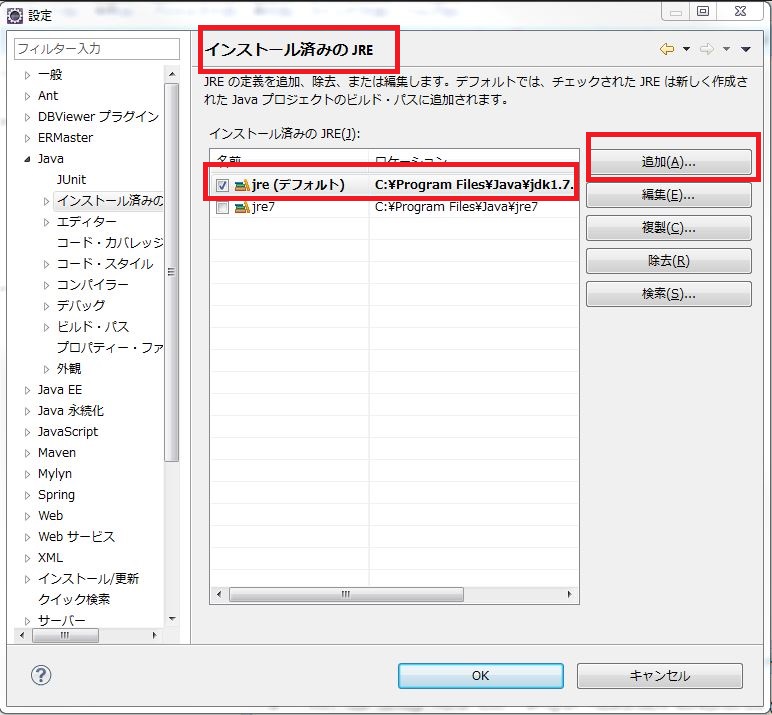Select the Web tree item

[x=50, y=516]
